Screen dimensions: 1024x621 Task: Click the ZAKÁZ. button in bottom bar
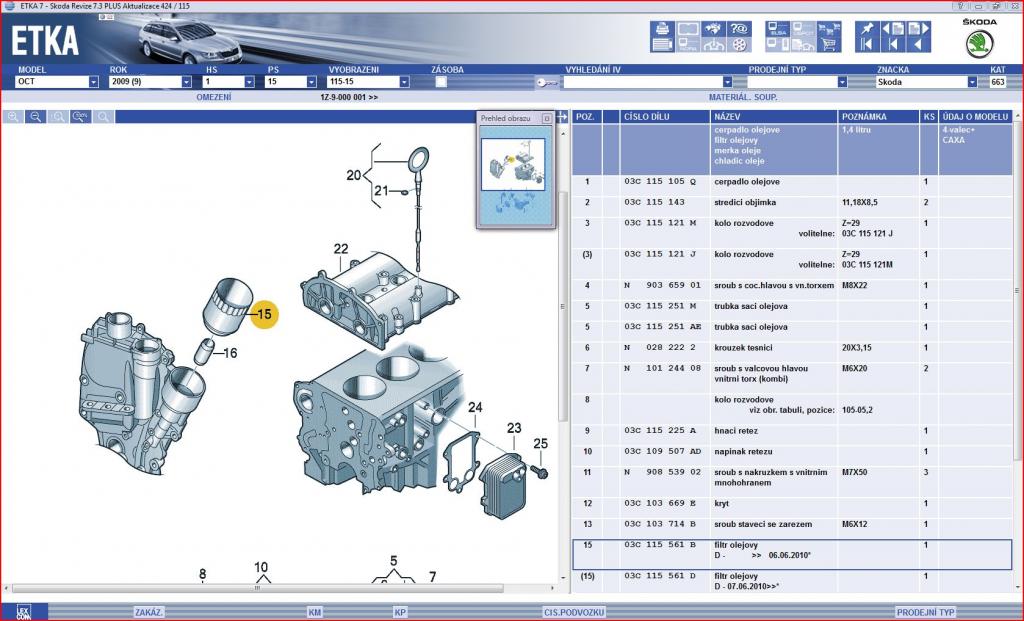point(149,613)
